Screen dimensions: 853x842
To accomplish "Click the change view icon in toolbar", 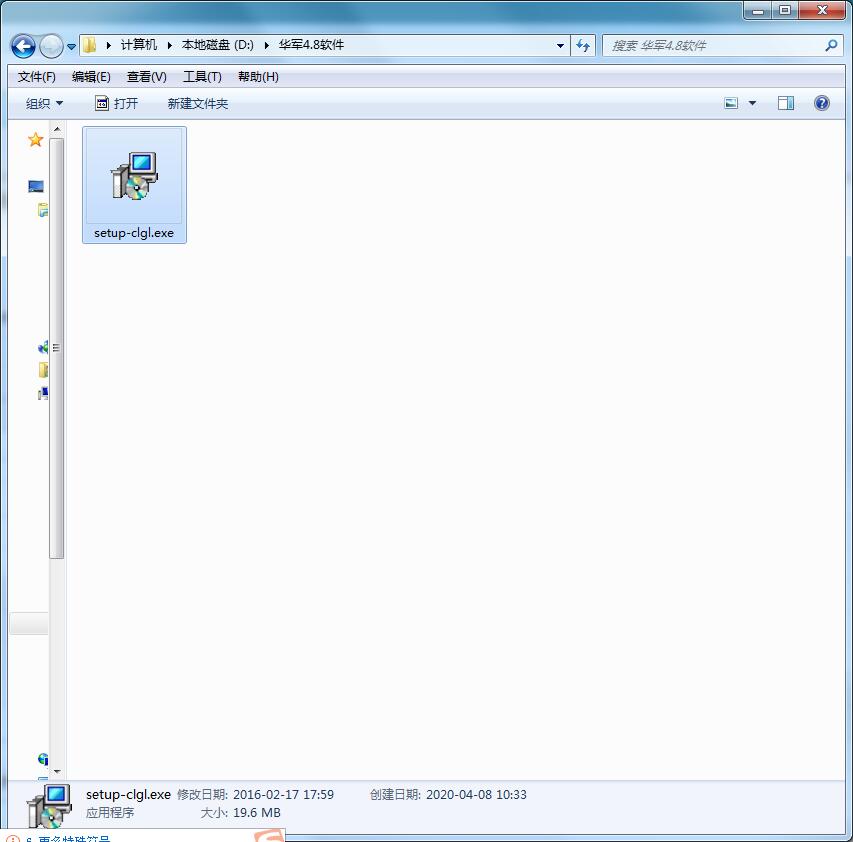I will click(x=731, y=103).
